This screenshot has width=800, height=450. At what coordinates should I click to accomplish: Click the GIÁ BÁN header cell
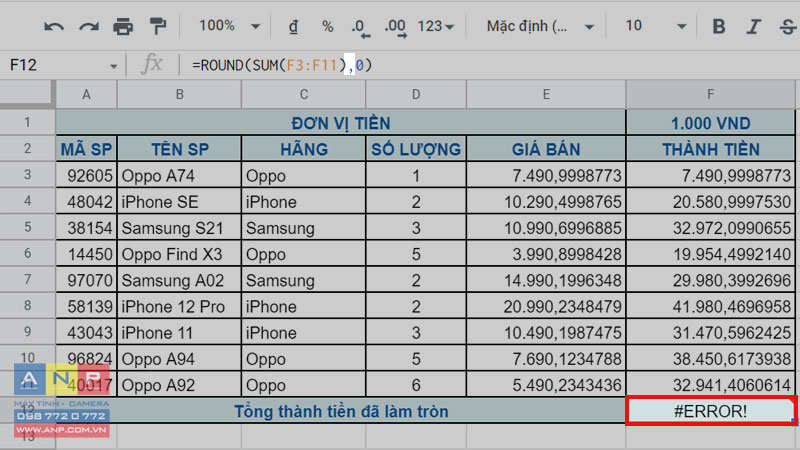546,149
